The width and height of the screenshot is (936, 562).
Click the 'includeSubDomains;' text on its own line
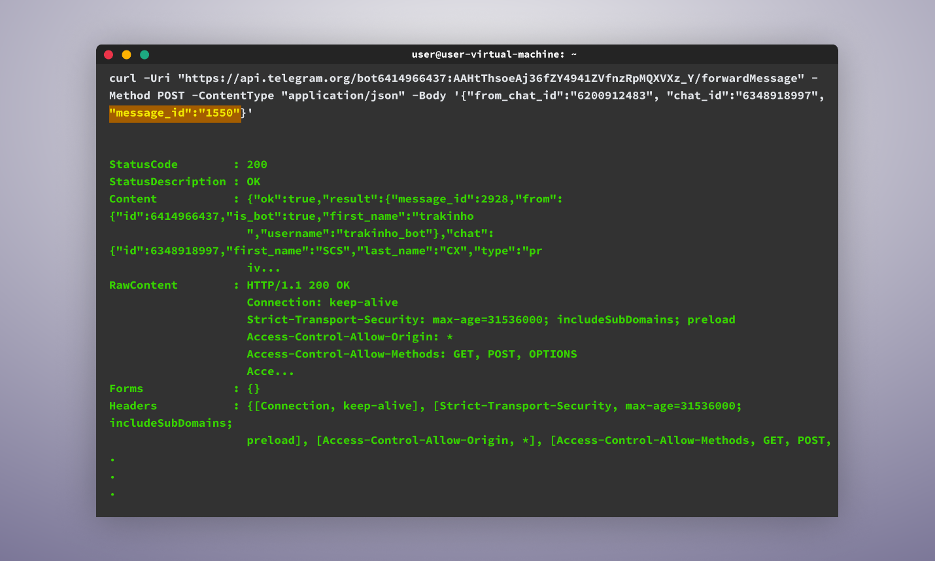(x=171, y=423)
